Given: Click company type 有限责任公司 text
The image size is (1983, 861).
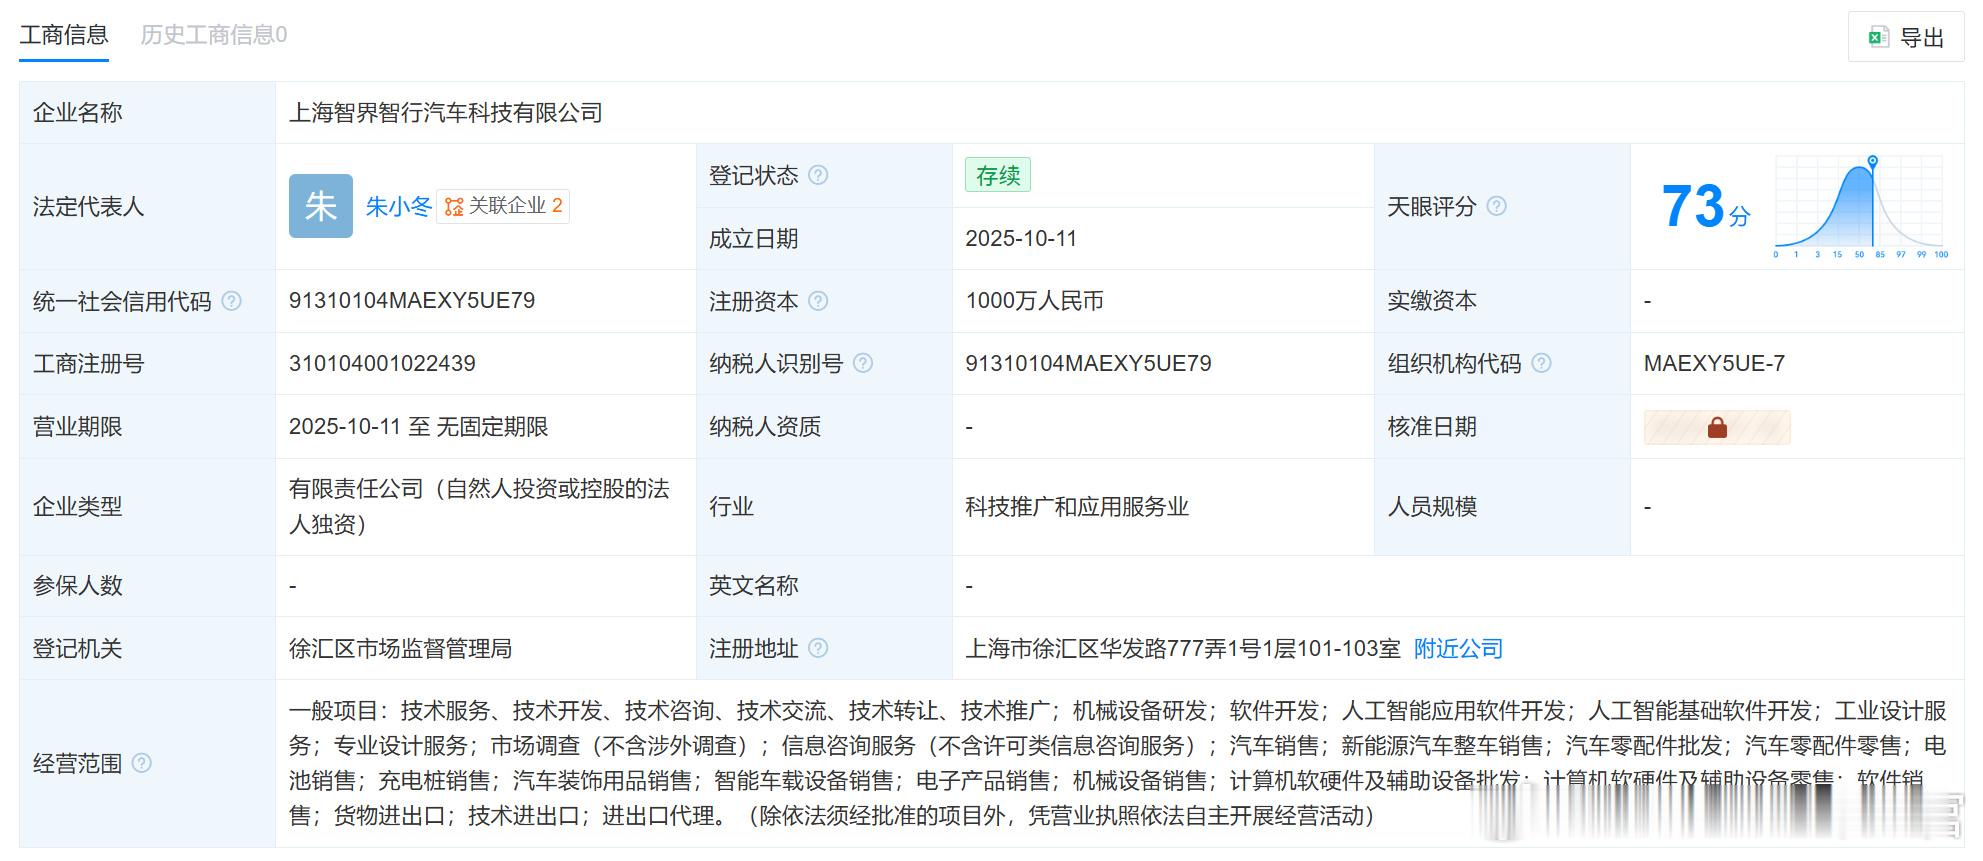Looking at the screenshot, I should click(x=479, y=506).
